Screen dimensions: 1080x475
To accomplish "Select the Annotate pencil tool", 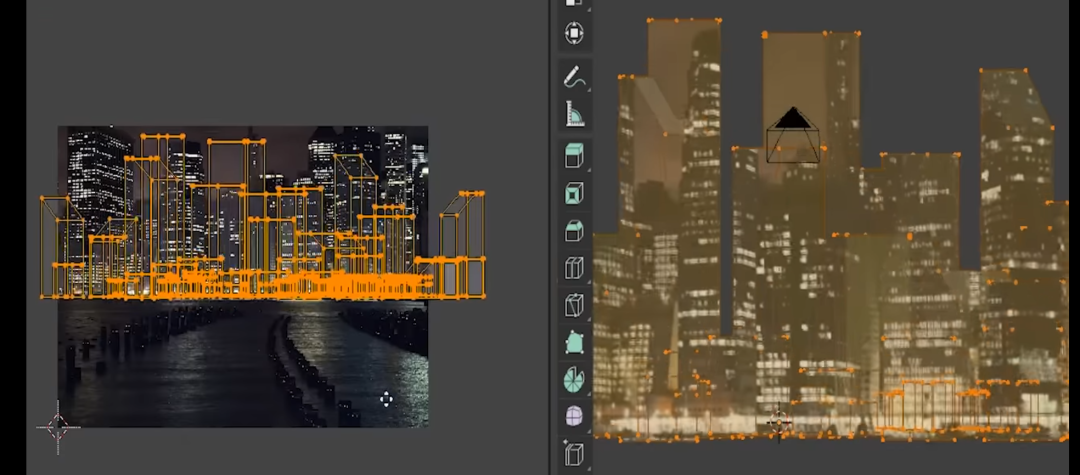I will pos(573,76).
